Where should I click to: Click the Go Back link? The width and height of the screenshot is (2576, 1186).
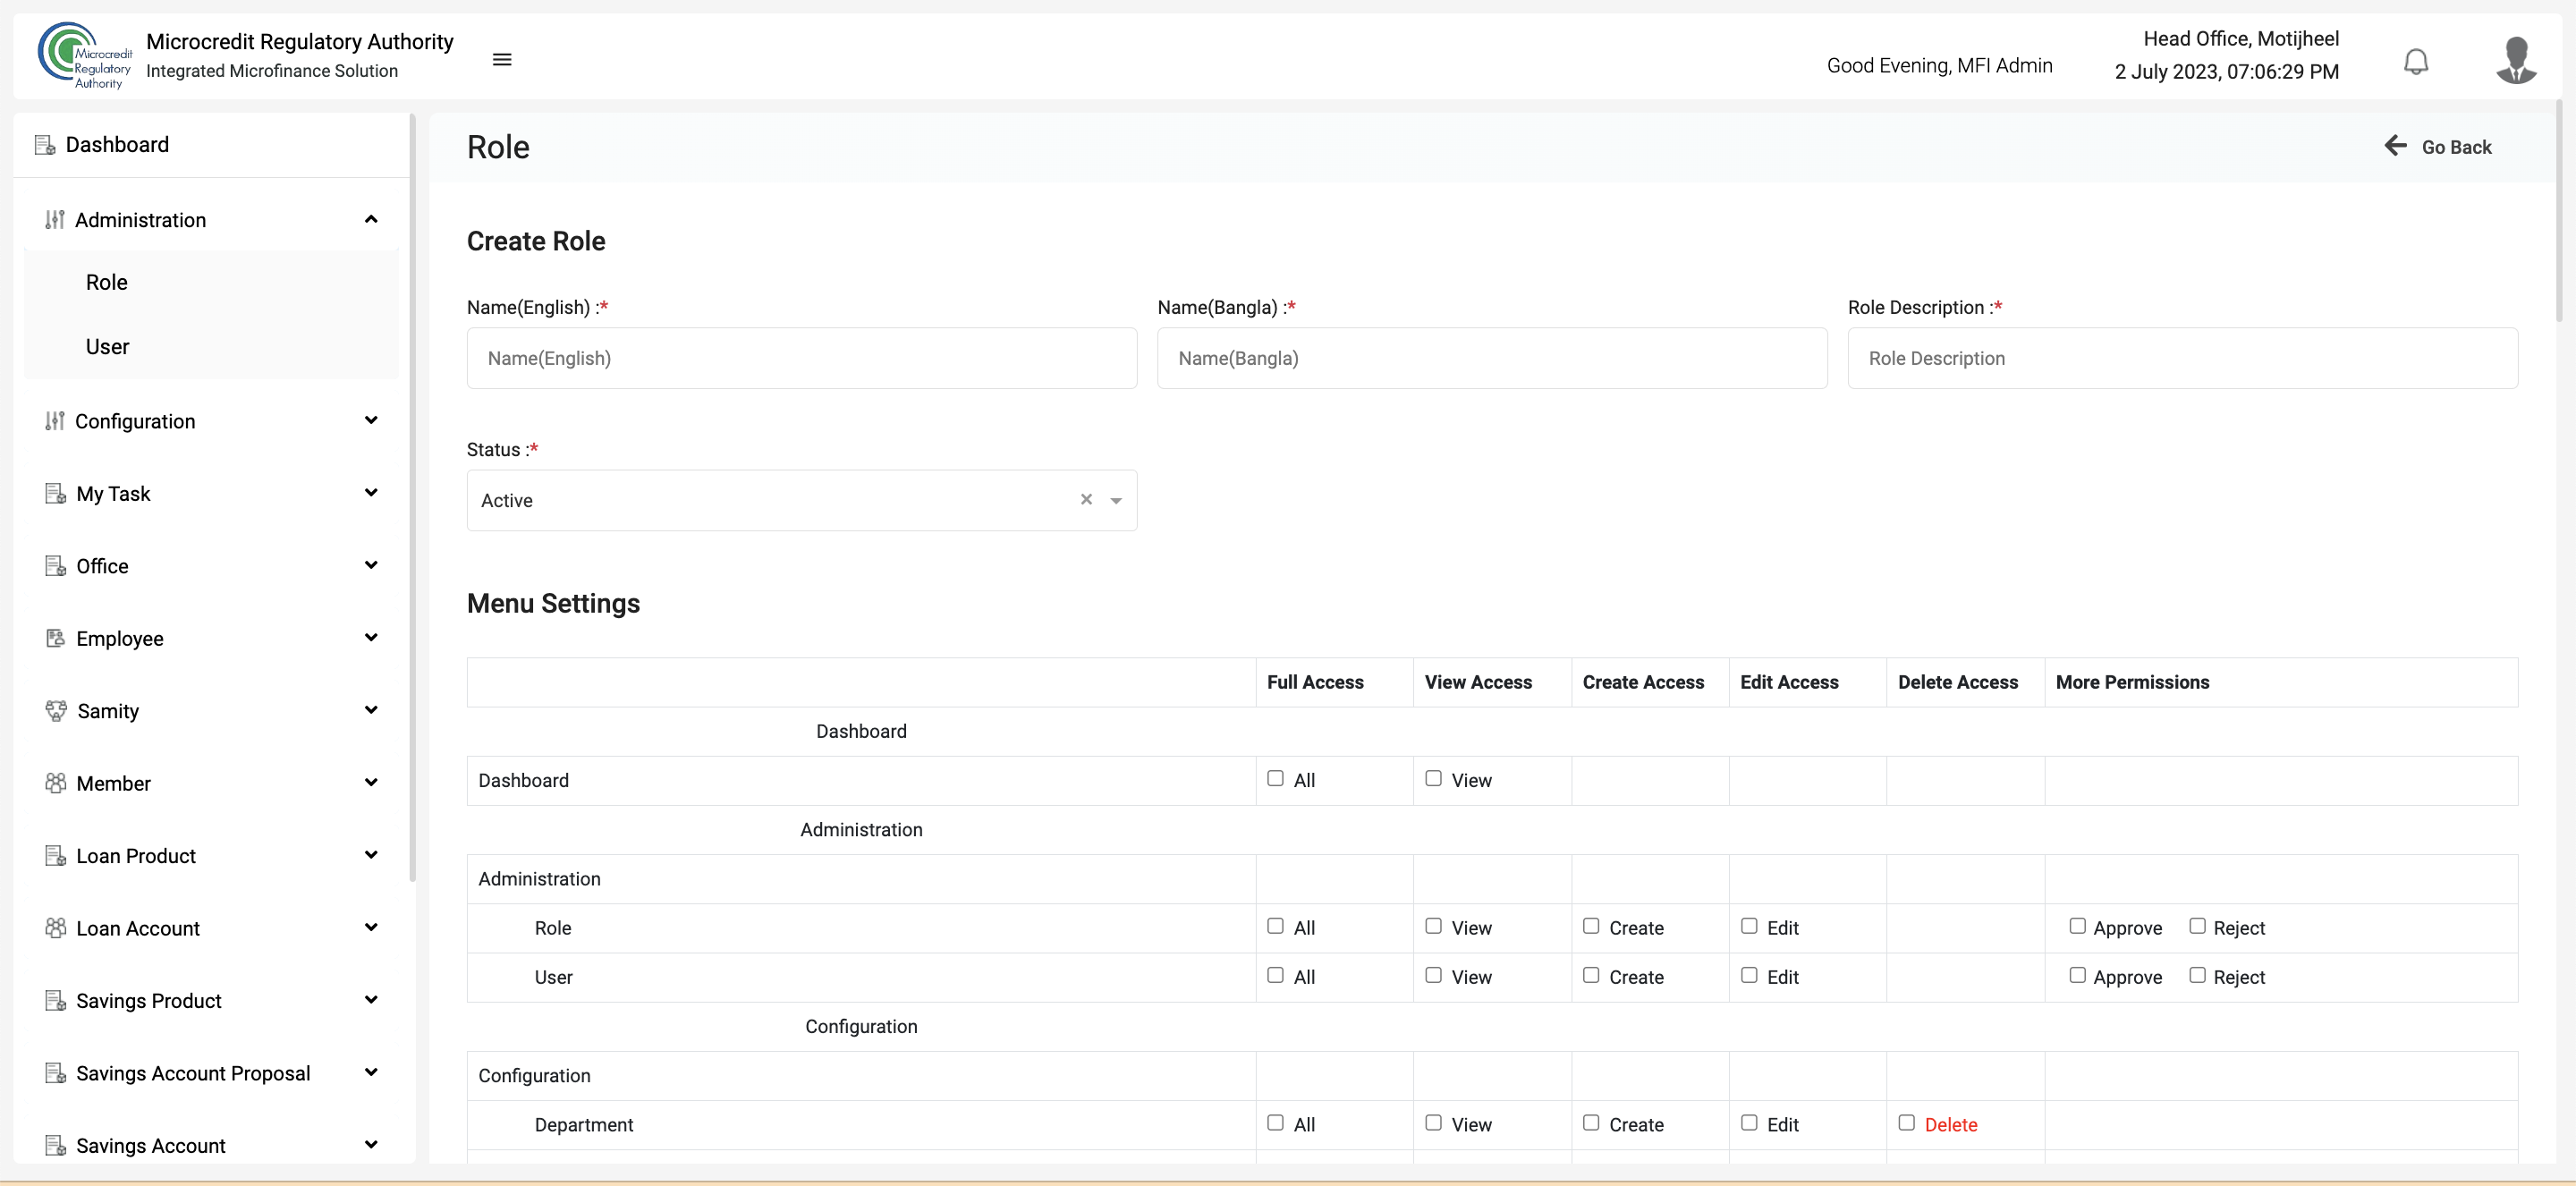point(2438,147)
